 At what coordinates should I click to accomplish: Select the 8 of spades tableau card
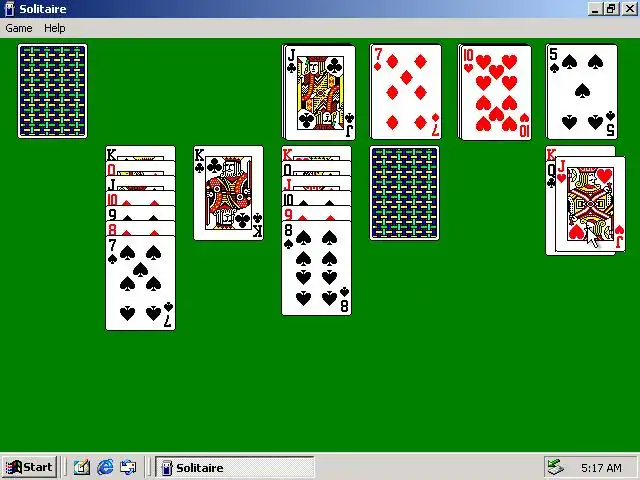click(316, 268)
